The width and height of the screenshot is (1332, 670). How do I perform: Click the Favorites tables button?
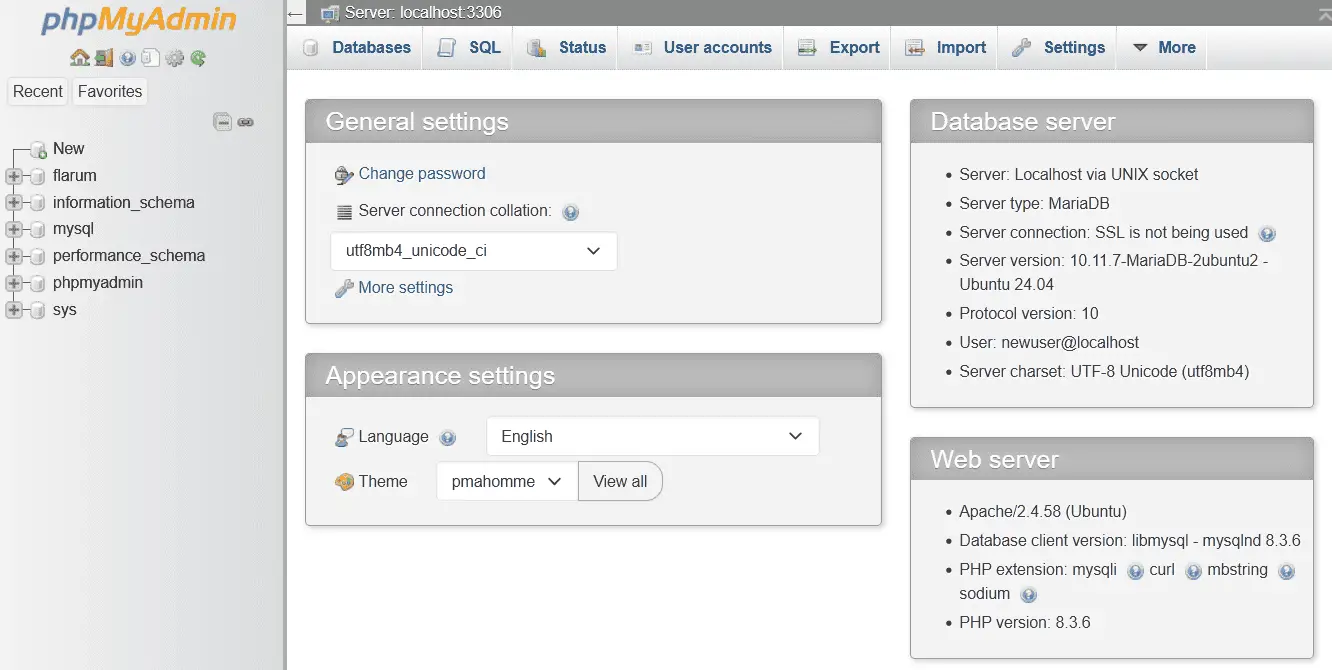tap(110, 91)
